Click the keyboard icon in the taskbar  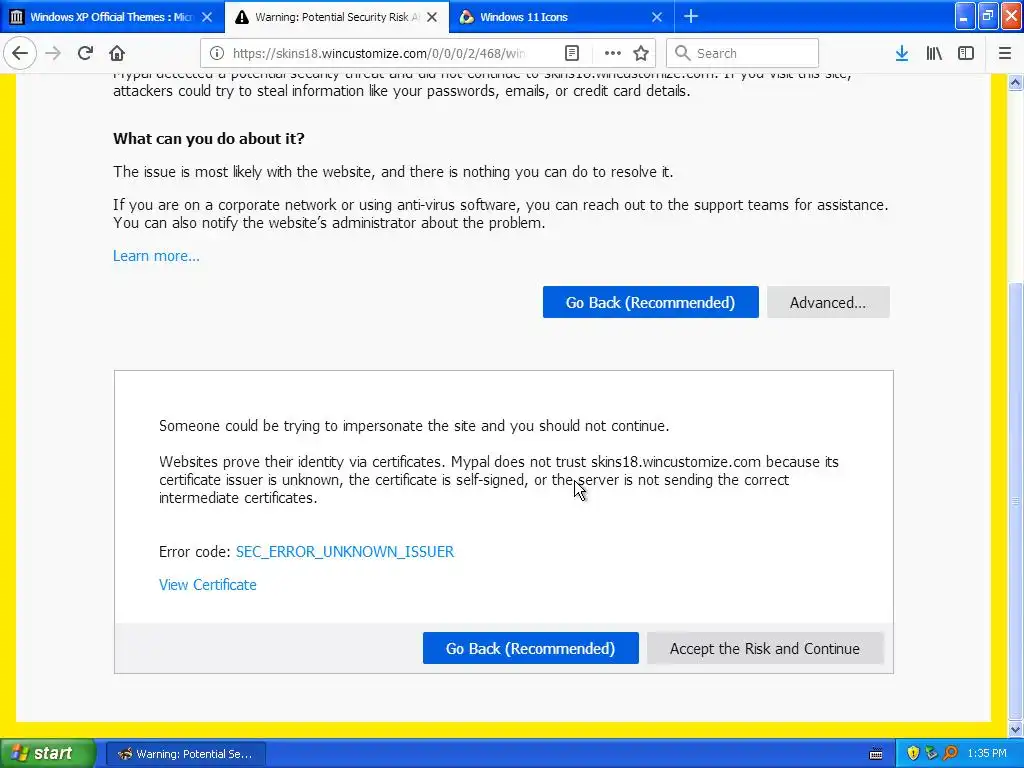[876, 754]
